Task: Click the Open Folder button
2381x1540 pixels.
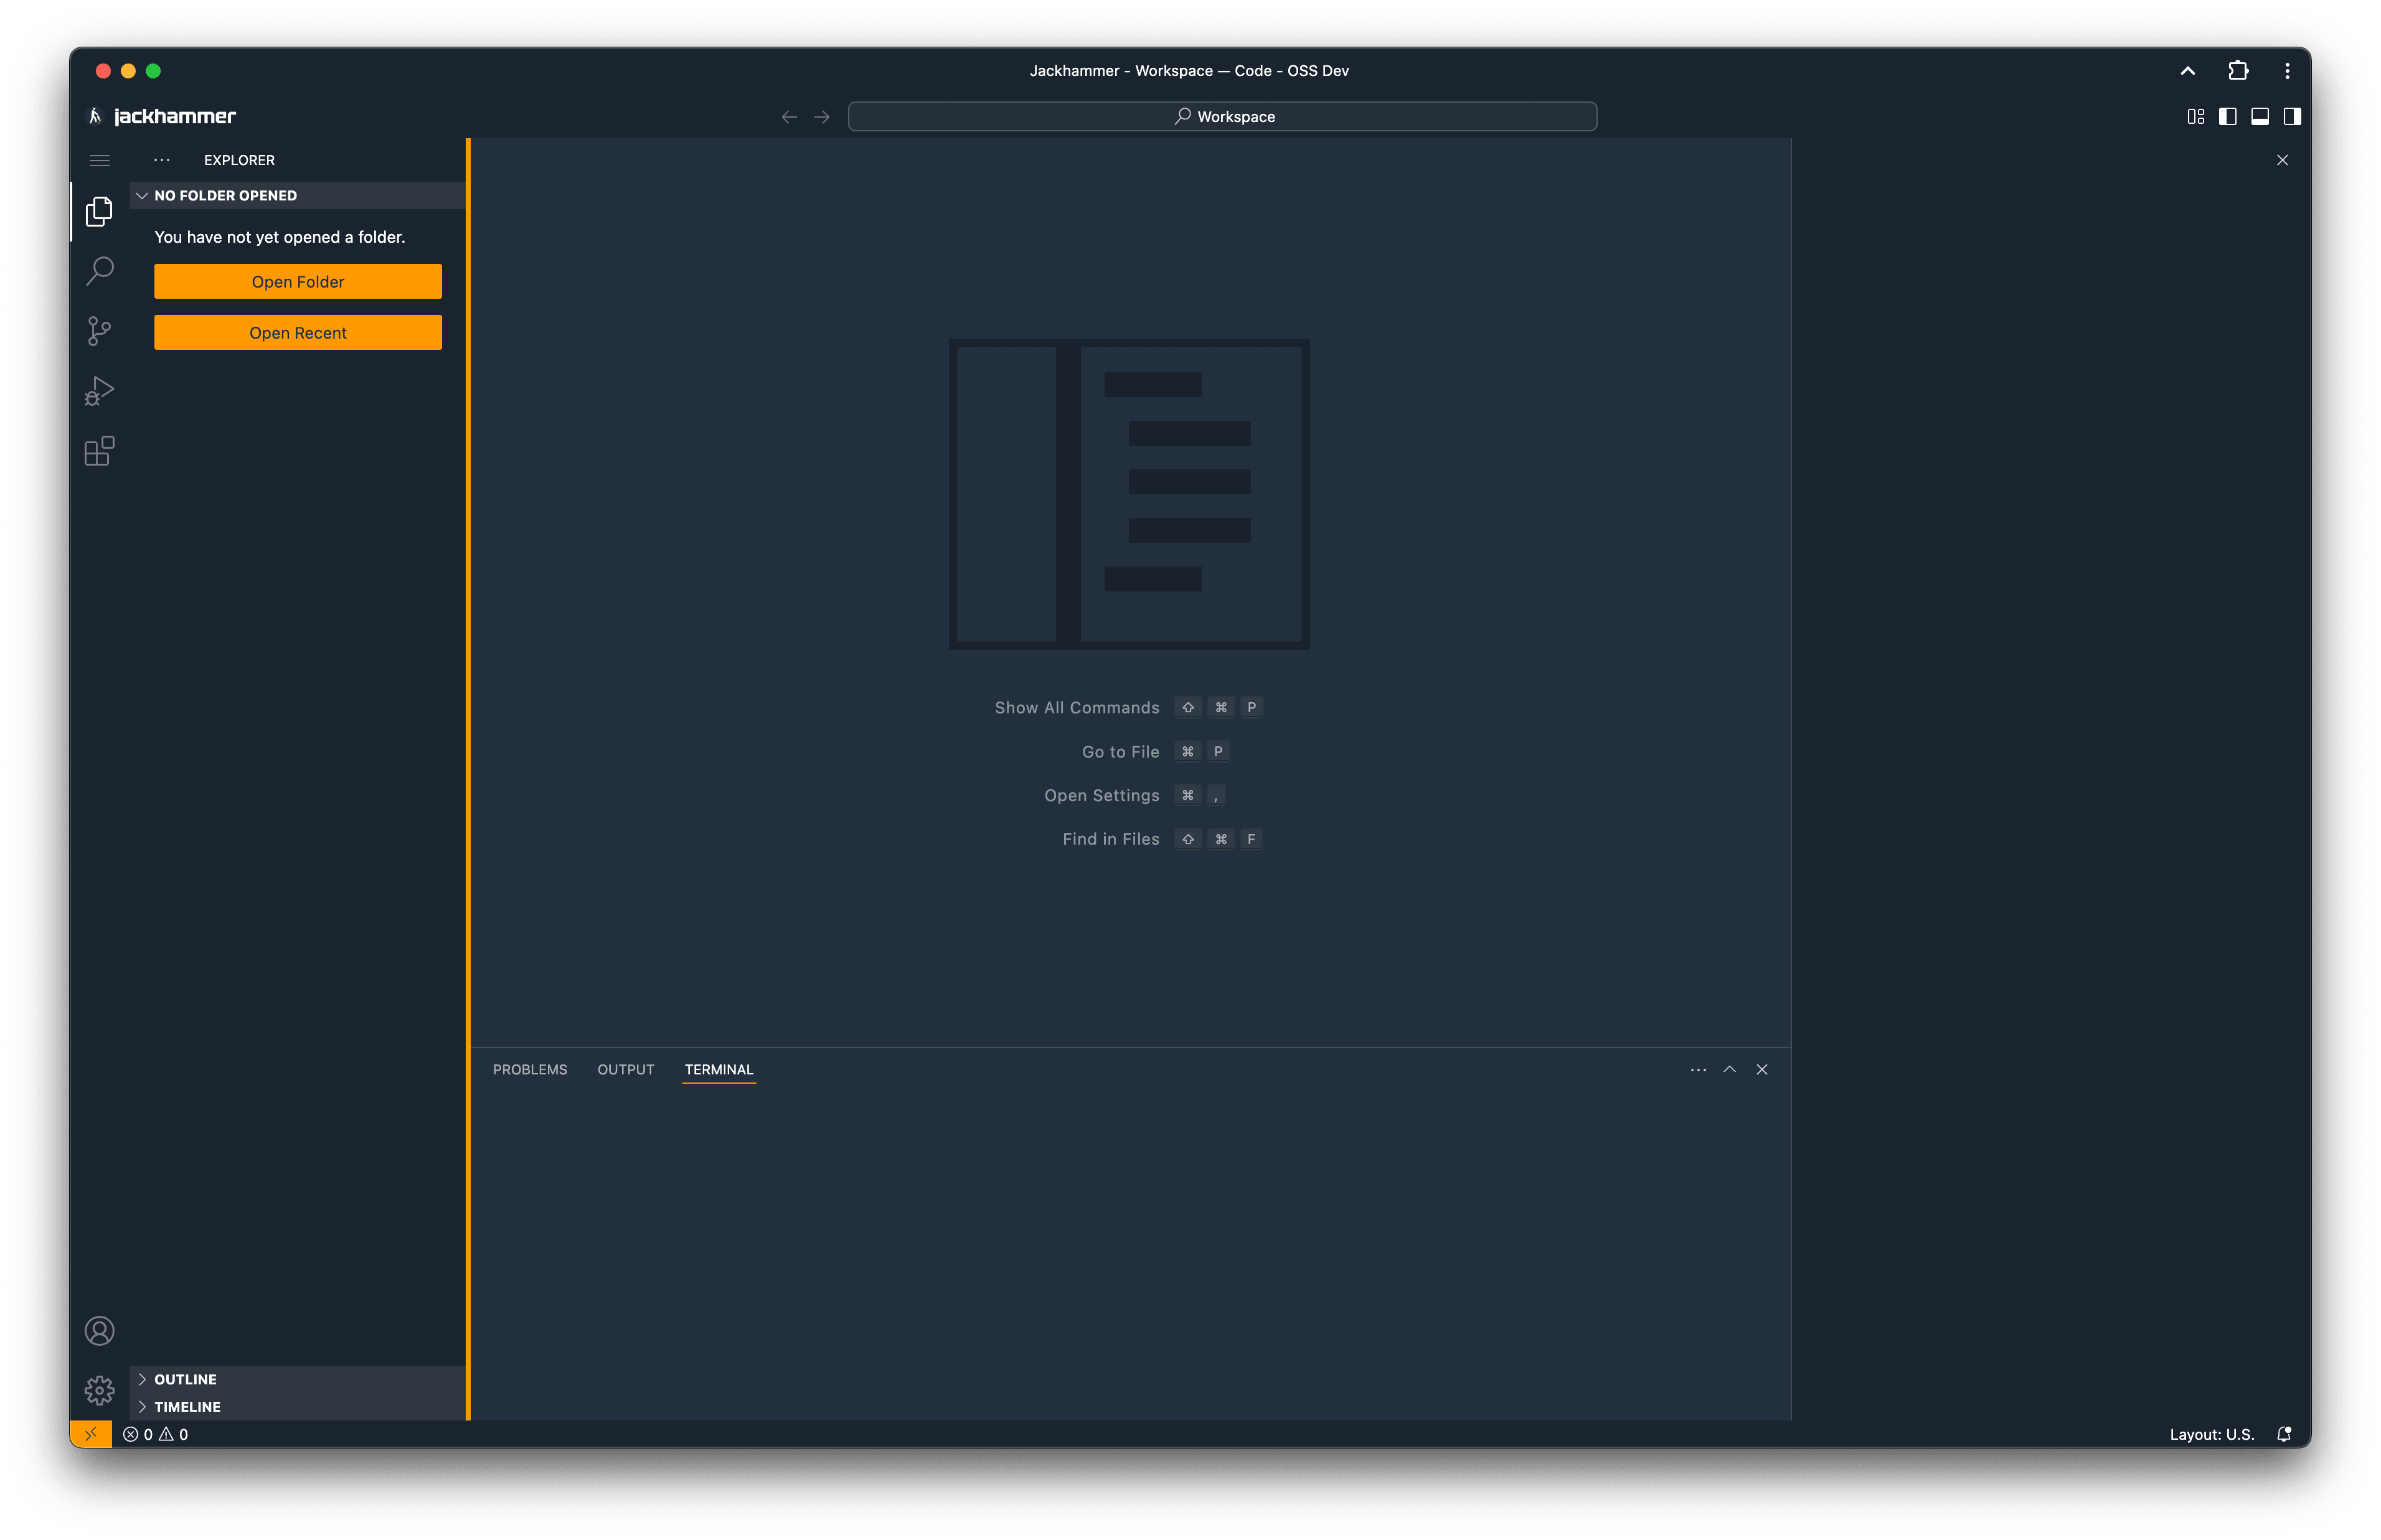Action: tap(298, 282)
